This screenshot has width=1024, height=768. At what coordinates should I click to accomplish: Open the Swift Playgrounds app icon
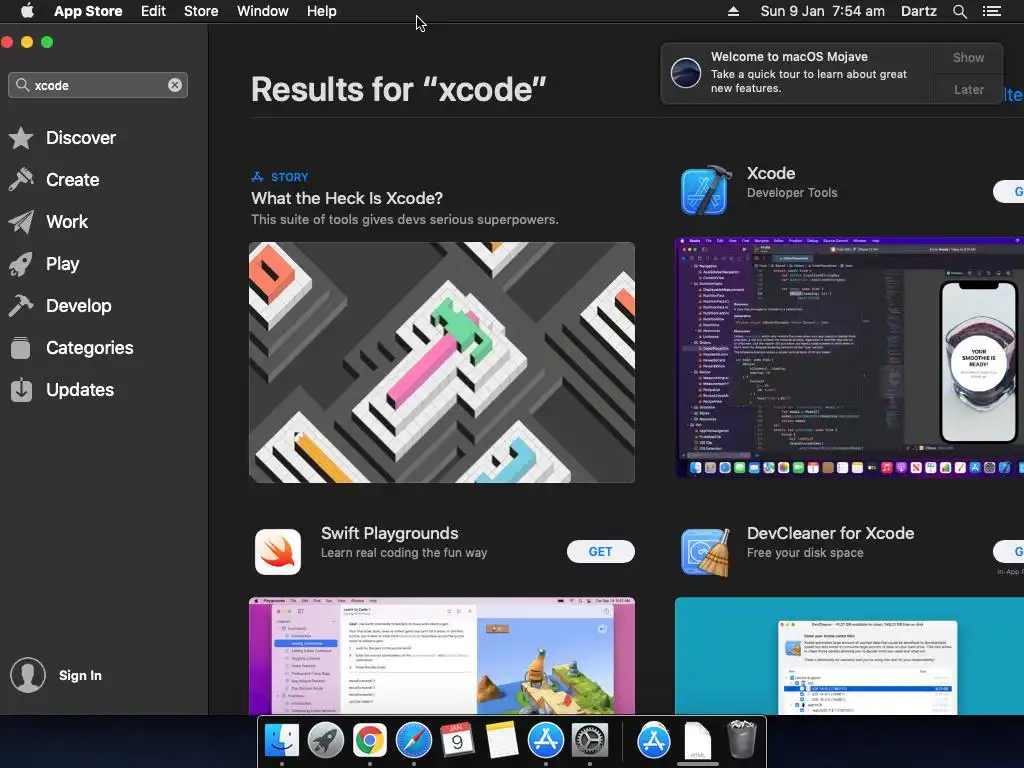278,552
